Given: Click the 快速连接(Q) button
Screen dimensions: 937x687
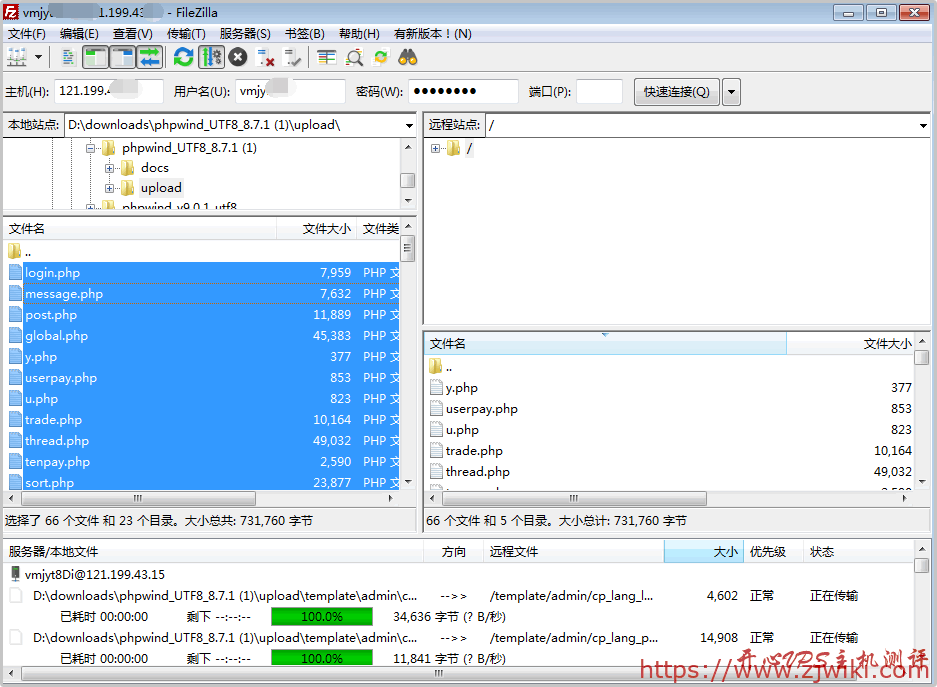Looking at the screenshot, I should (x=676, y=92).
